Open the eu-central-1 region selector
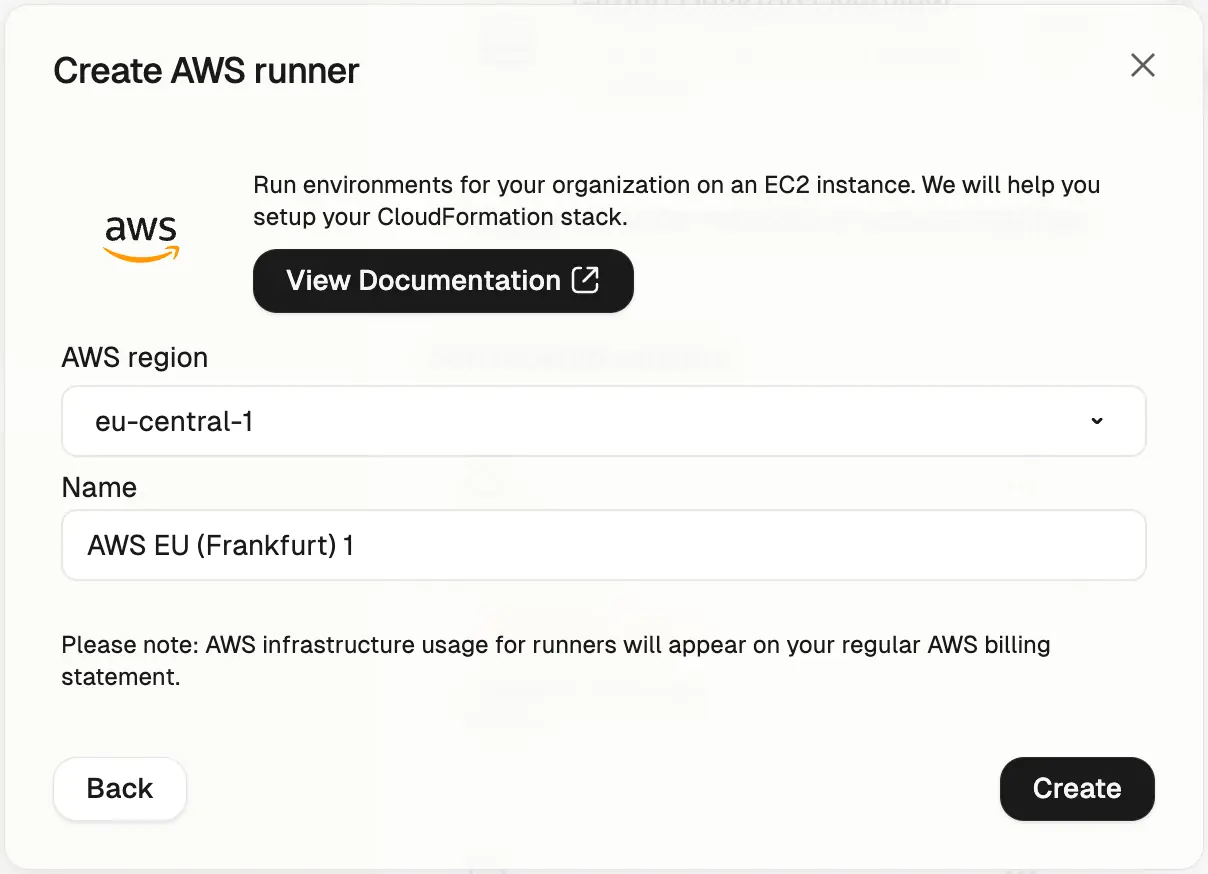 604,421
